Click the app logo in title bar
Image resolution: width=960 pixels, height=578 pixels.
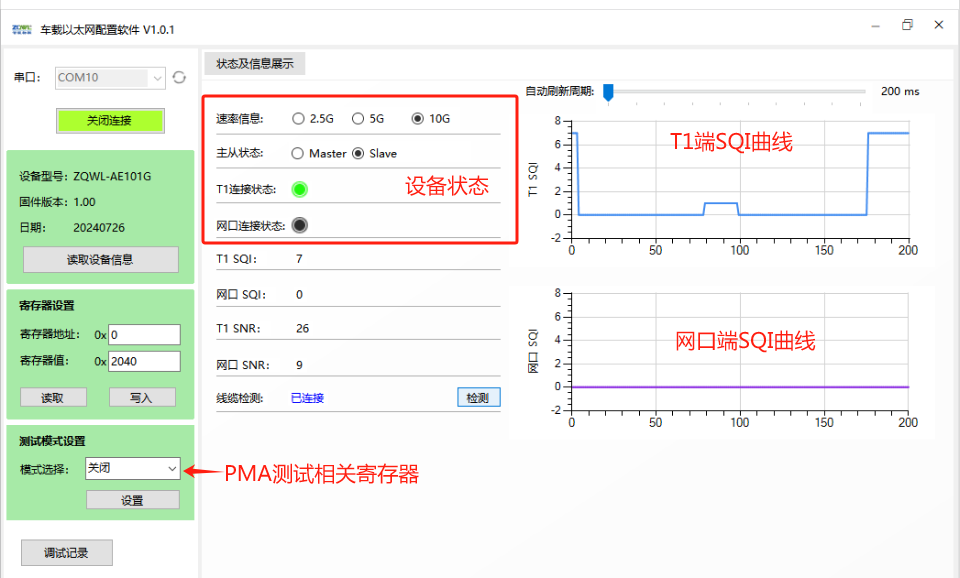23,30
